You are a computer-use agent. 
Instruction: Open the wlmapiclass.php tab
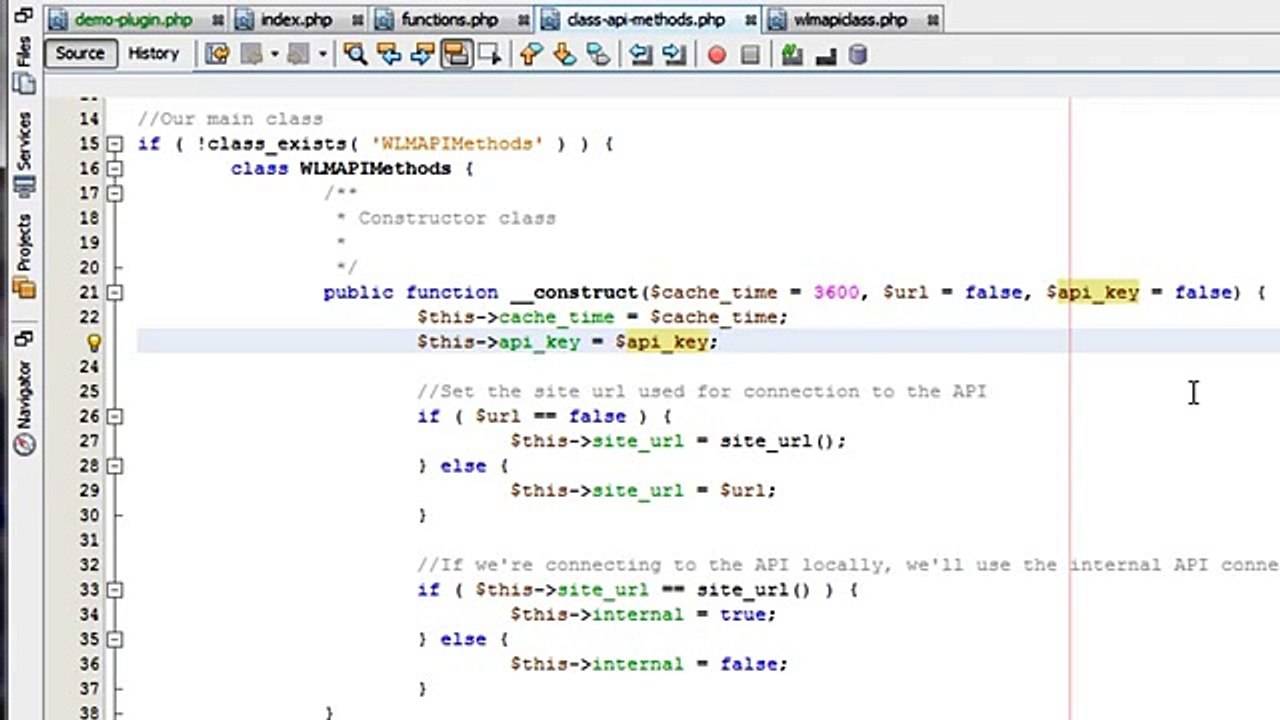(x=850, y=19)
